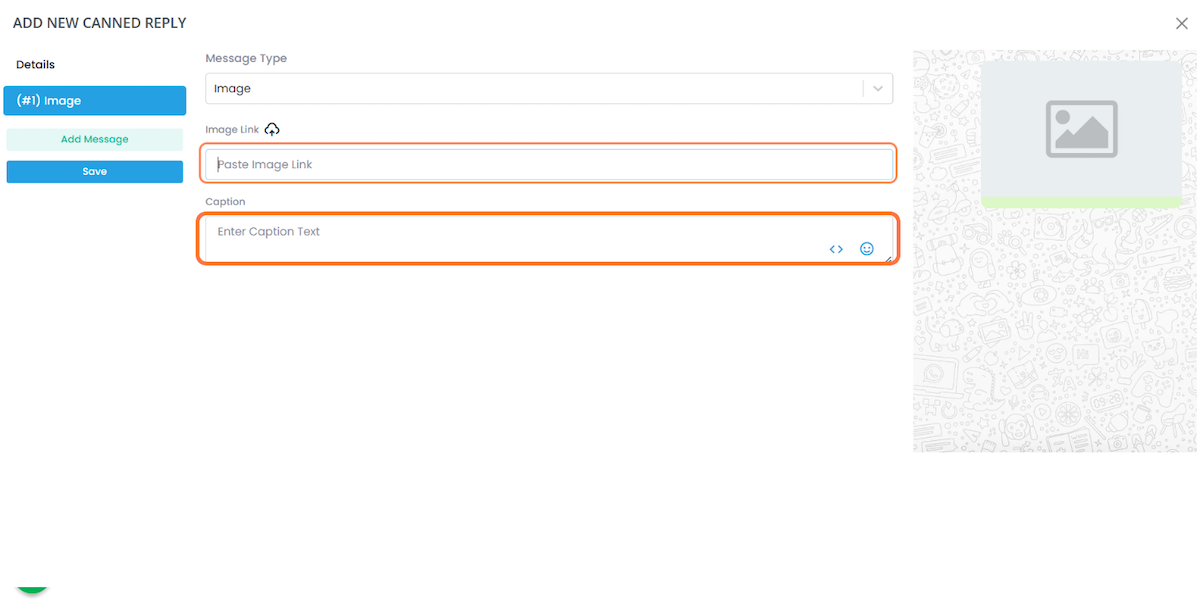The width and height of the screenshot is (1200, 600).
Task: Click the Image Link label text
Action: 232,130
